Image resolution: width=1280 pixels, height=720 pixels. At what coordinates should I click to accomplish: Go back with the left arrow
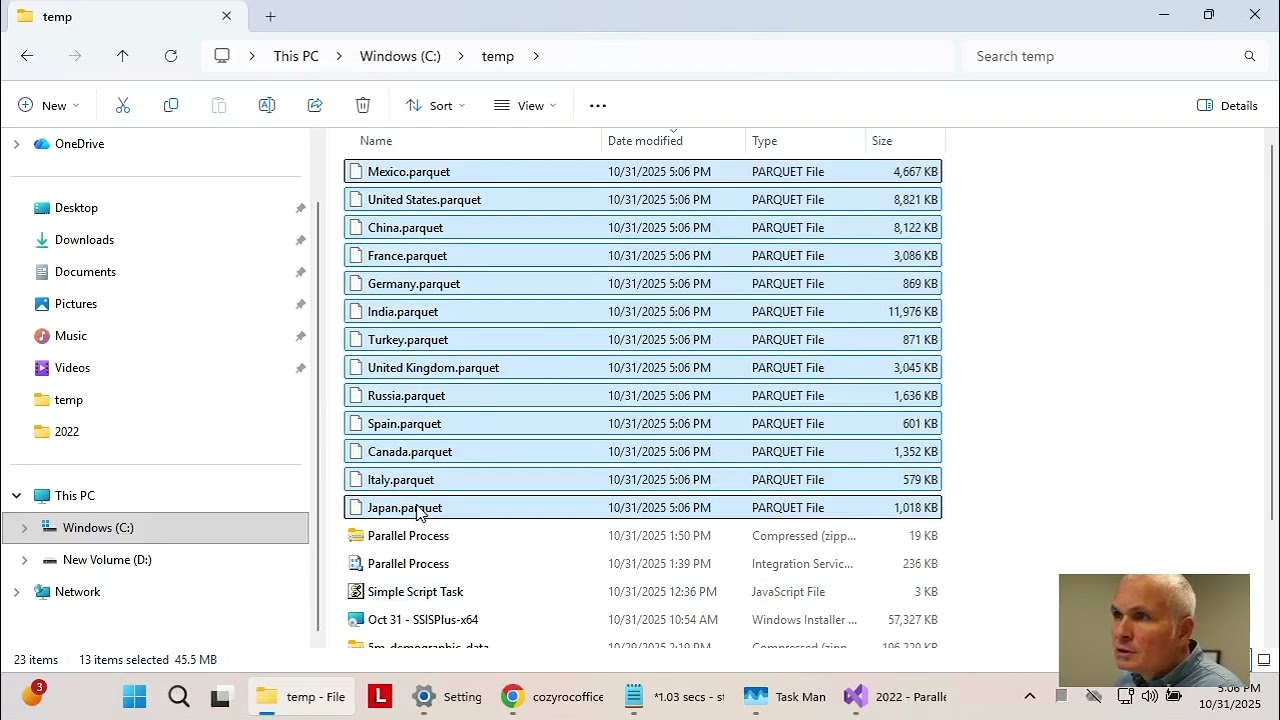click(x=27, y=56)
